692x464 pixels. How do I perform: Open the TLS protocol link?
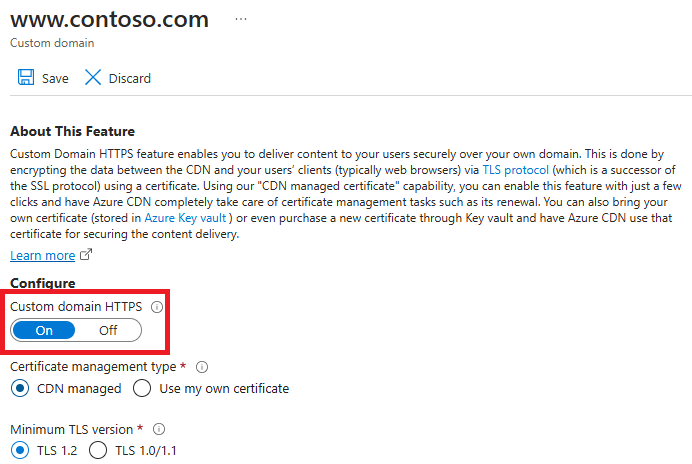515,170
